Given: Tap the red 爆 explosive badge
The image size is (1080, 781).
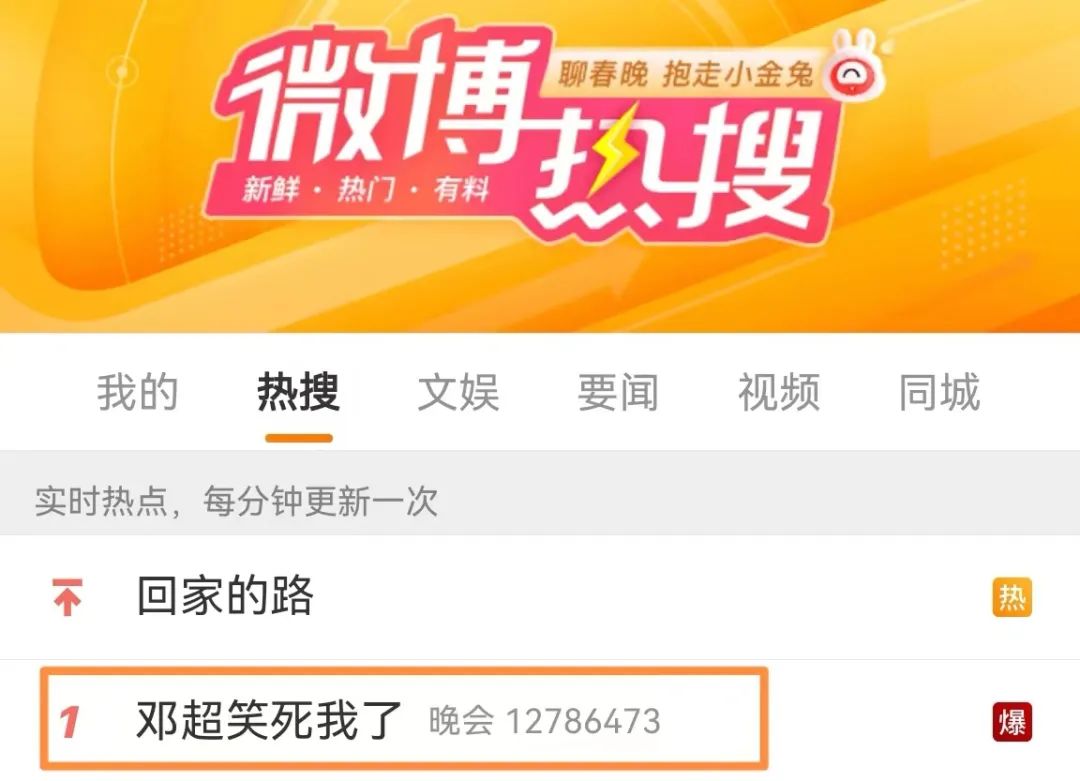Looking at the screenshot, I should (x=1012, y=722).
